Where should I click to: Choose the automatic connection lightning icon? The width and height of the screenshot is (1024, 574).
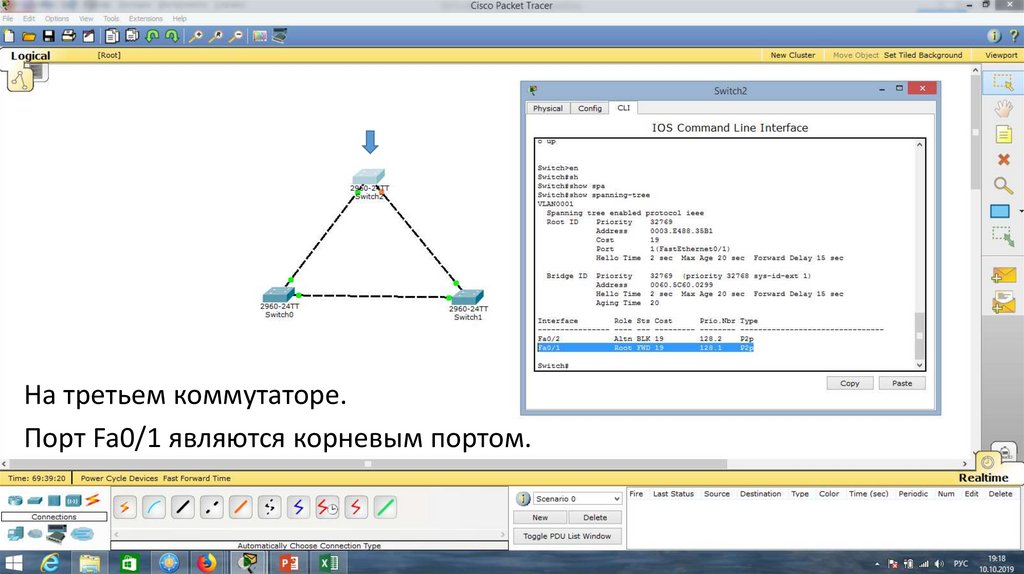point(124,507)
